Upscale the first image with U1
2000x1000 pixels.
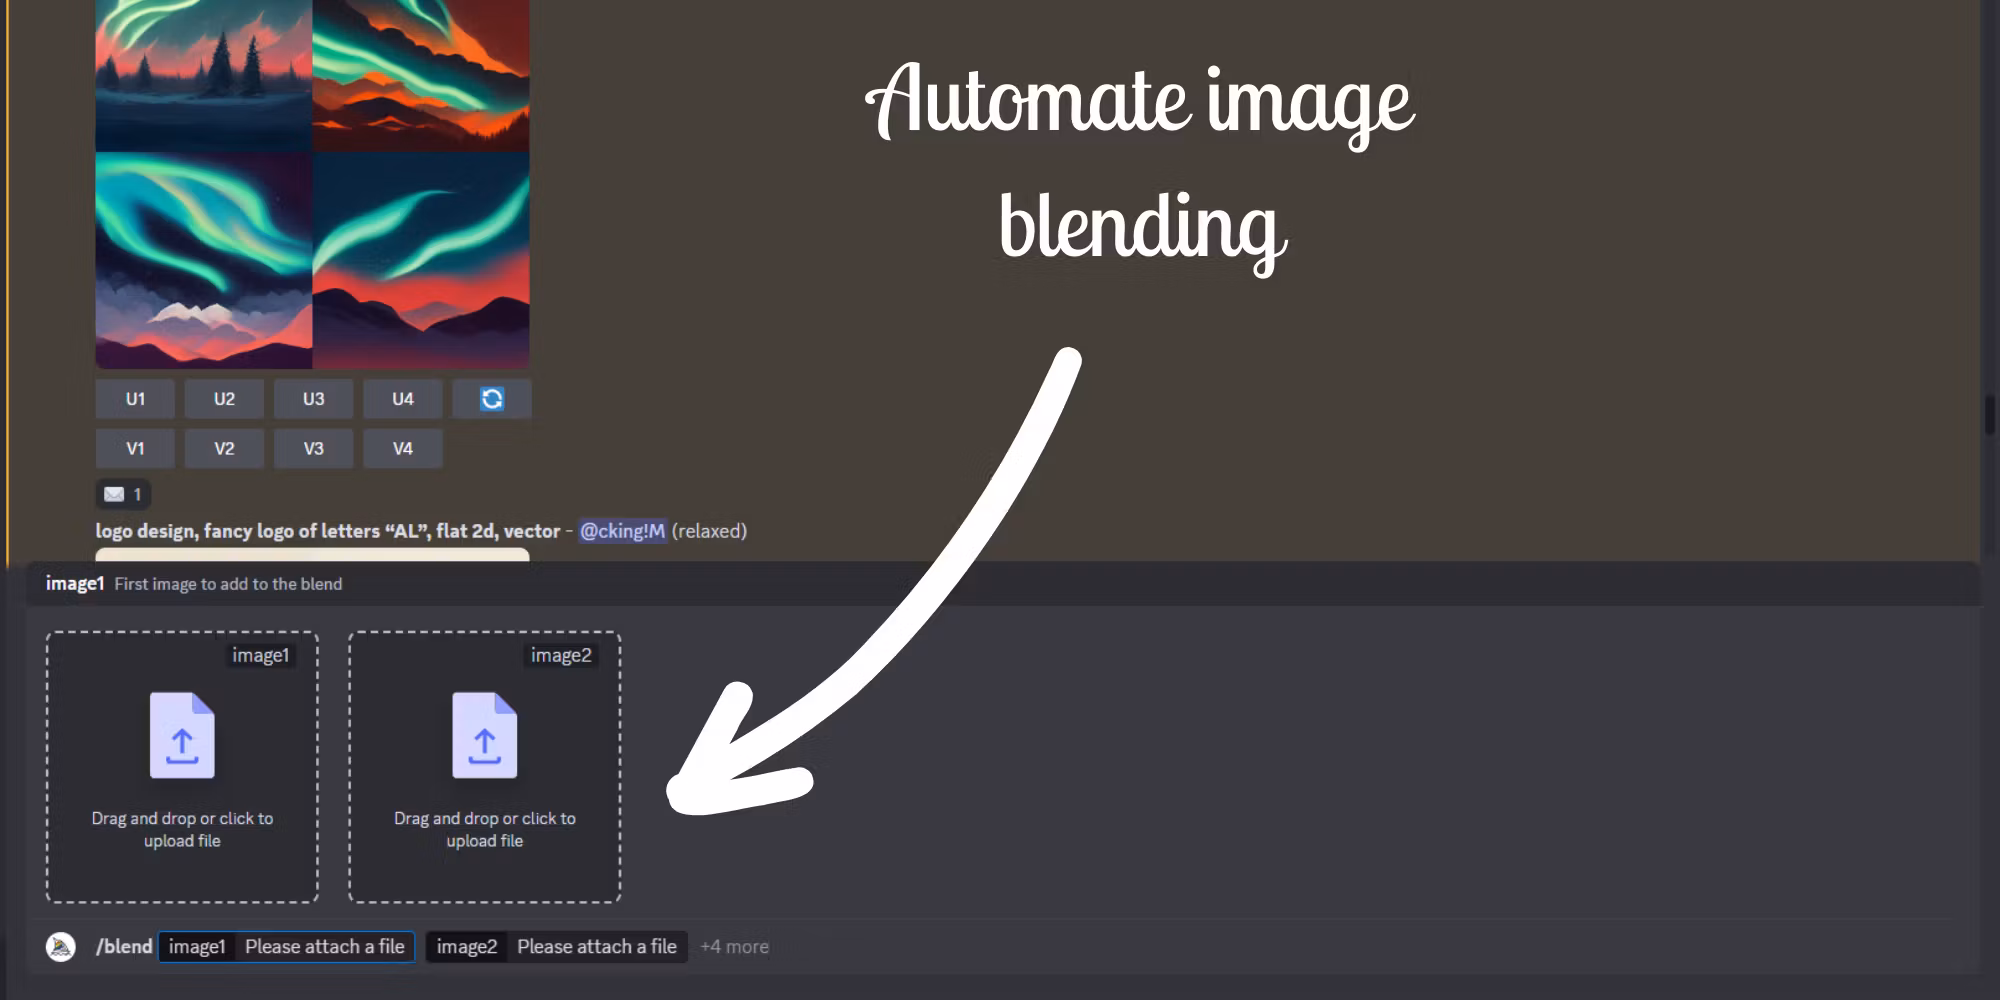[x=135, y=399]
